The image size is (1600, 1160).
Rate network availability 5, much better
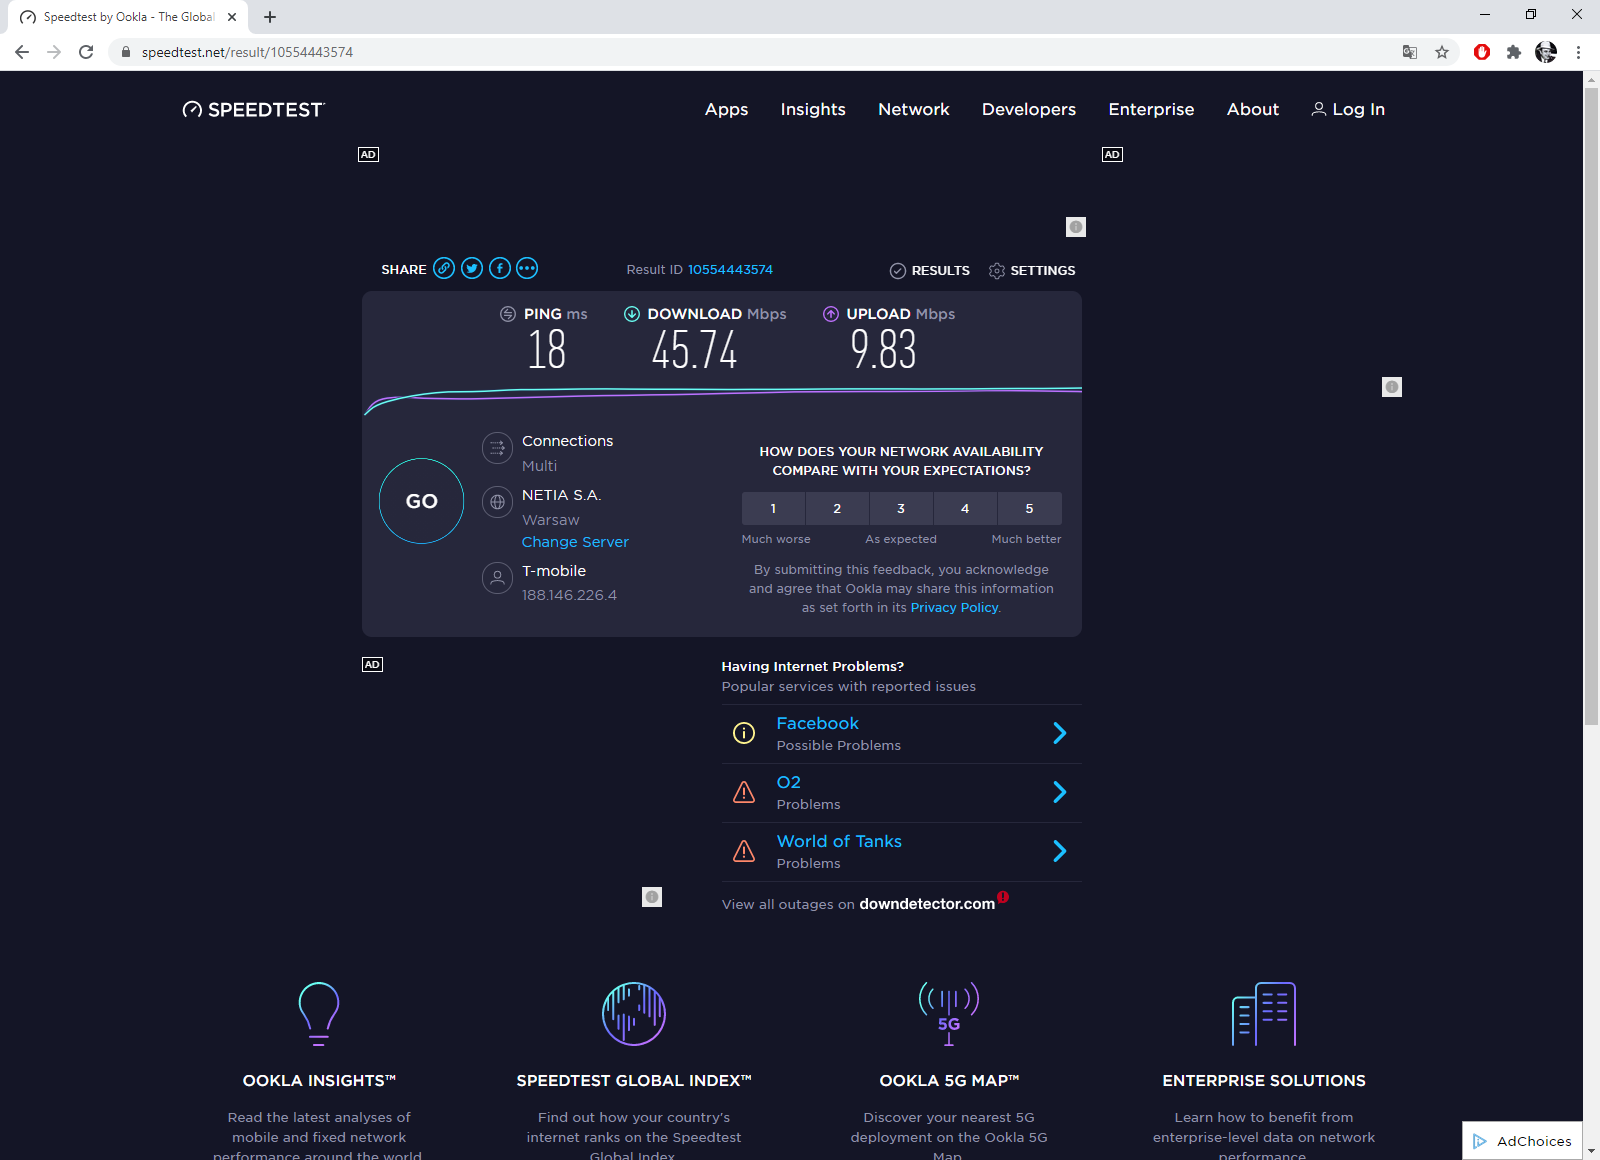pos(1029,508)
